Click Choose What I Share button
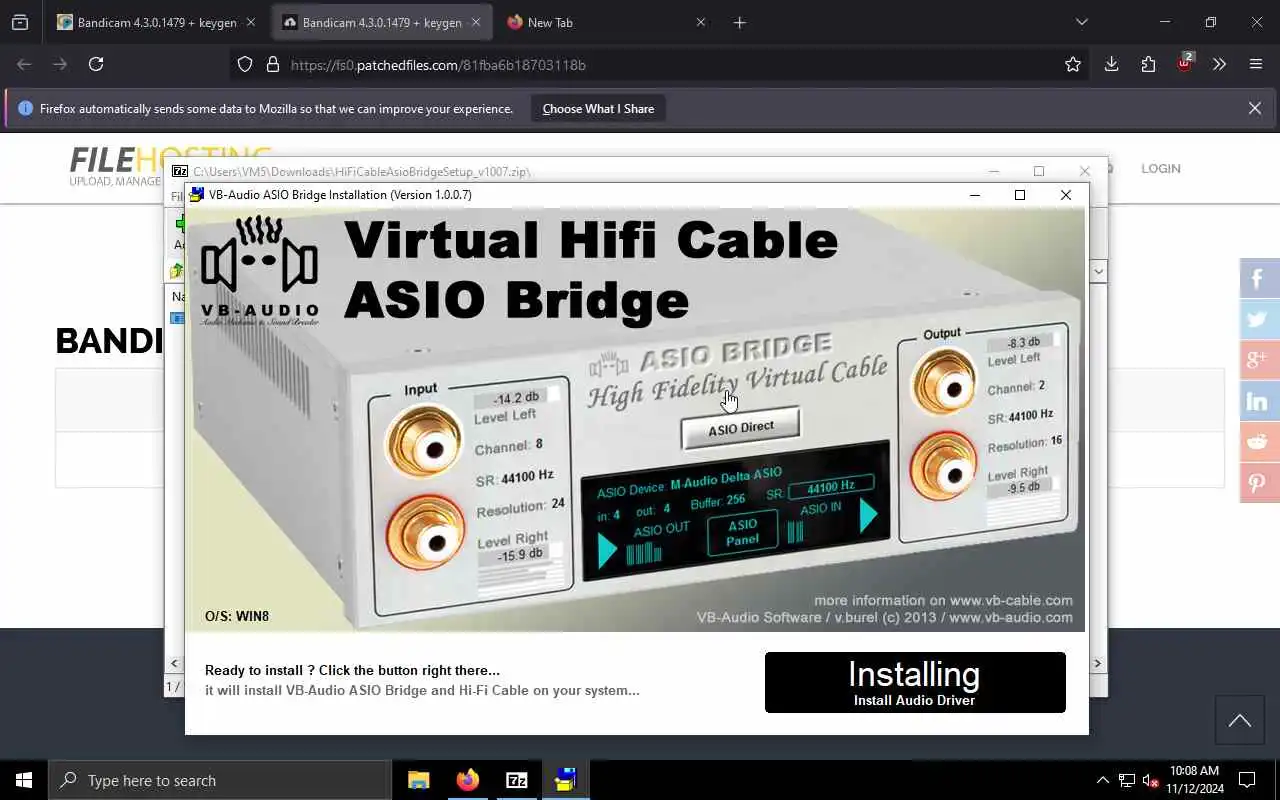The width and height of the screenshot is (1280, 800). (x=598, y=108)
